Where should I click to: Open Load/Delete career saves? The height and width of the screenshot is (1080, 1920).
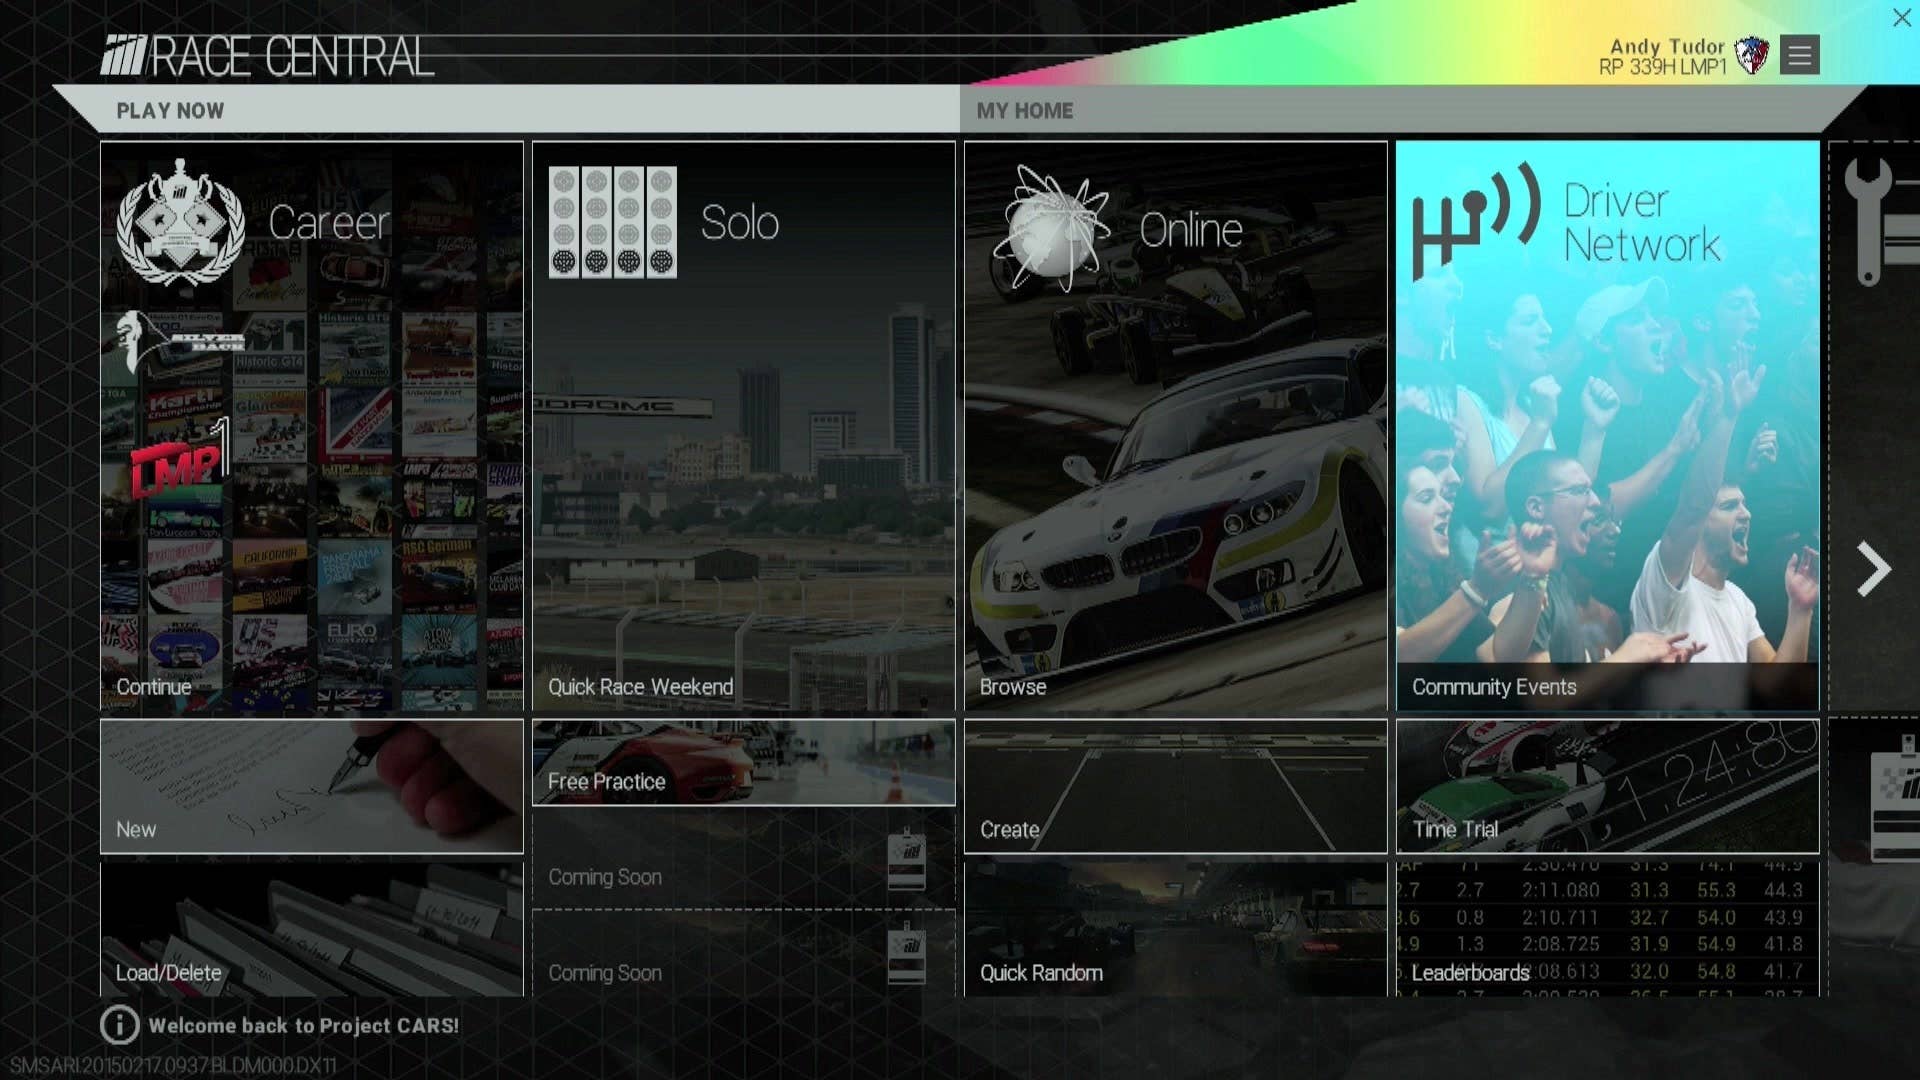pos(311,929)
